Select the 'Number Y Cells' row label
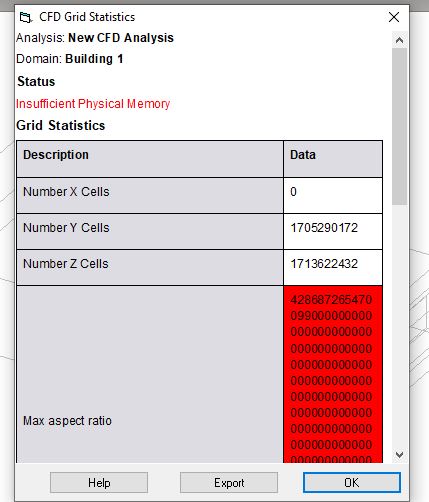This screenshot has height=502, width=429. pyautogui.click(x=66, y=228)
